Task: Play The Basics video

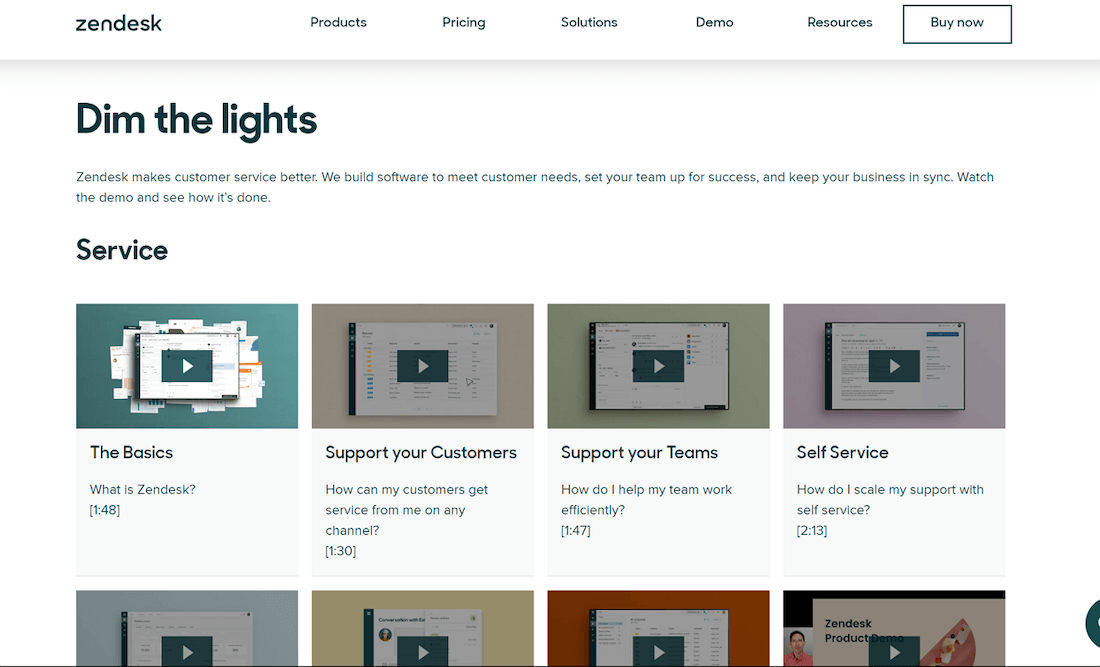Action: 187,366
